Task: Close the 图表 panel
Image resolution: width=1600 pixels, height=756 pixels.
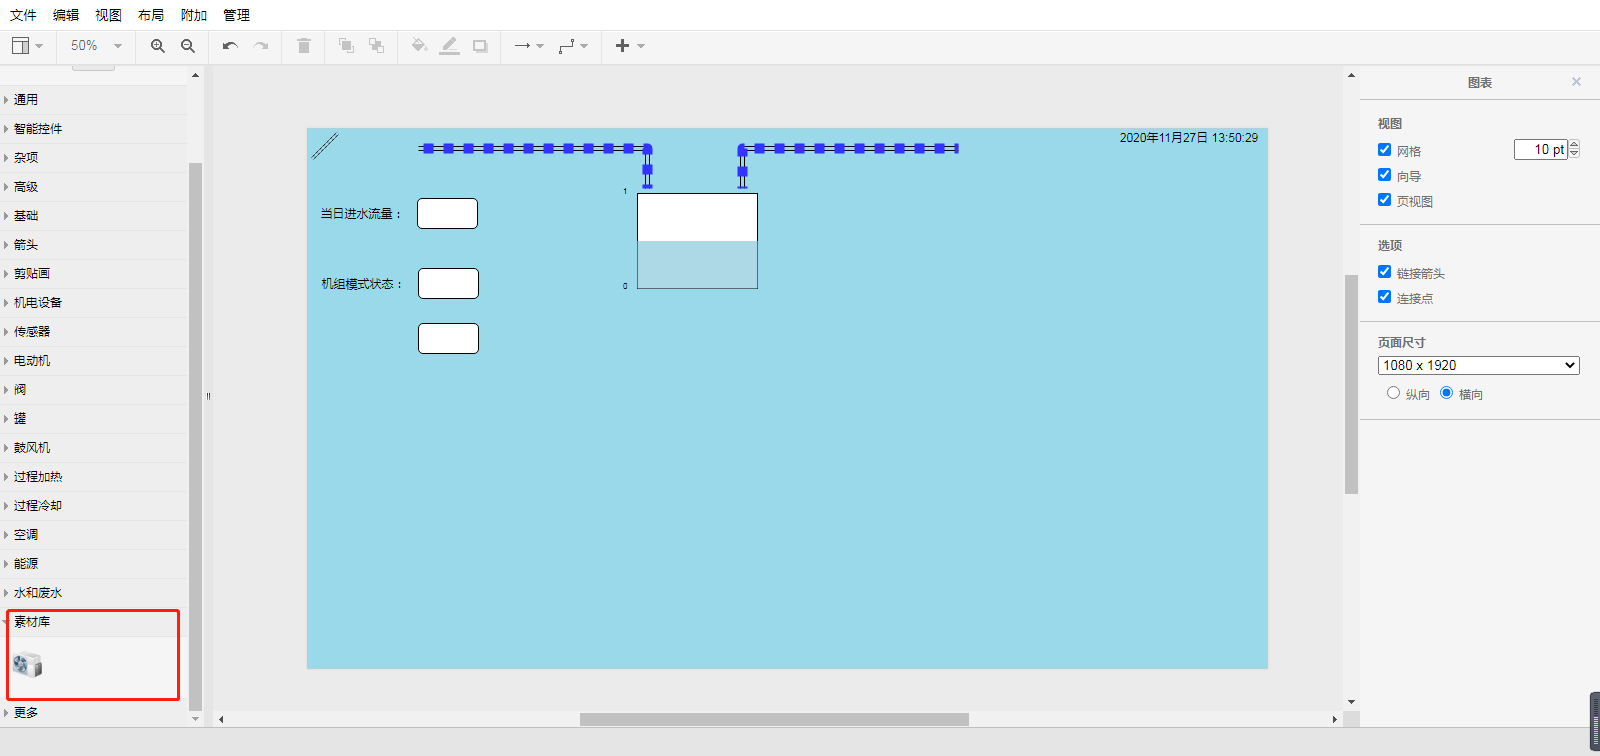Action: 1576,82
